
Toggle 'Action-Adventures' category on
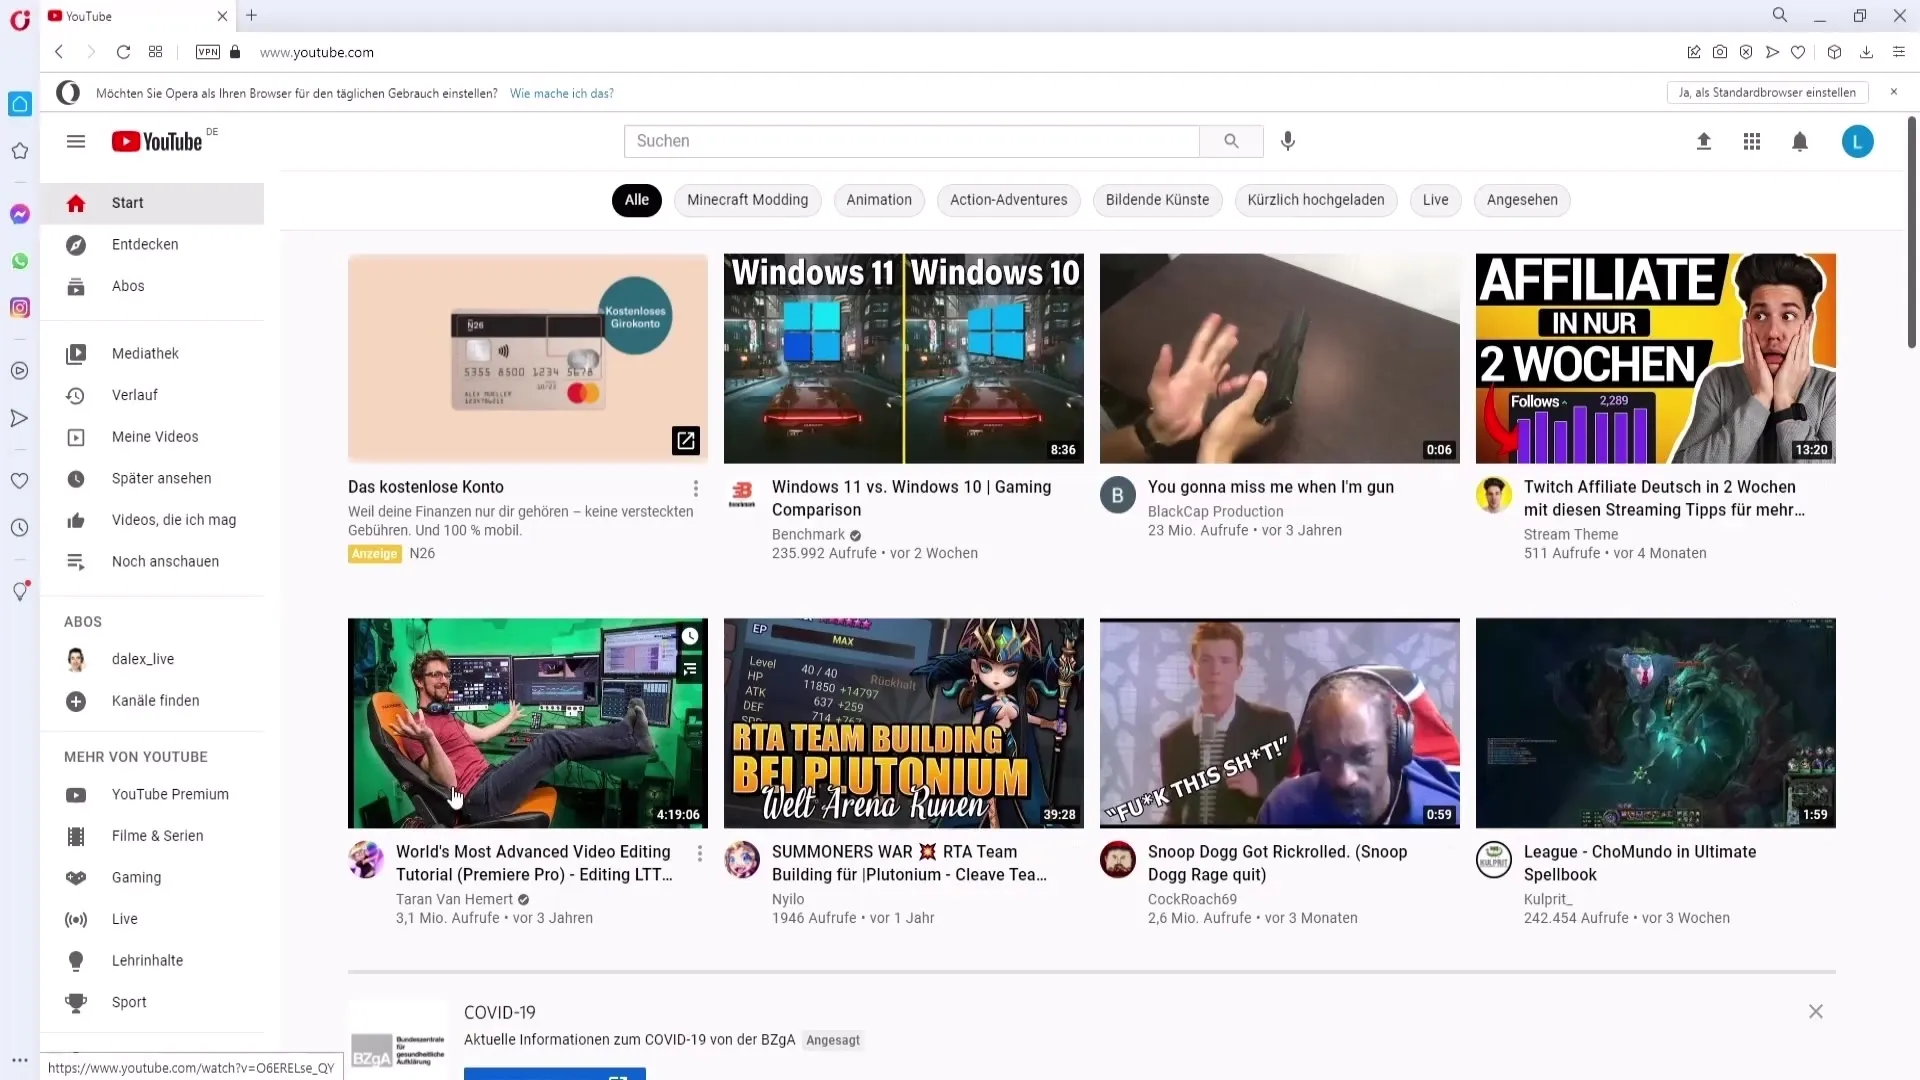click(1009, 199)
